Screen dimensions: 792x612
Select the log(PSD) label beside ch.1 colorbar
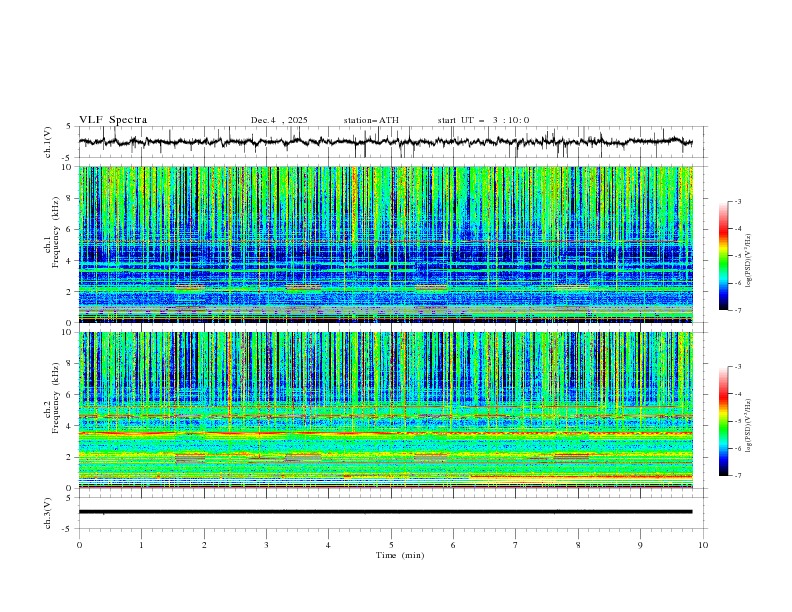tap(749, 261)
